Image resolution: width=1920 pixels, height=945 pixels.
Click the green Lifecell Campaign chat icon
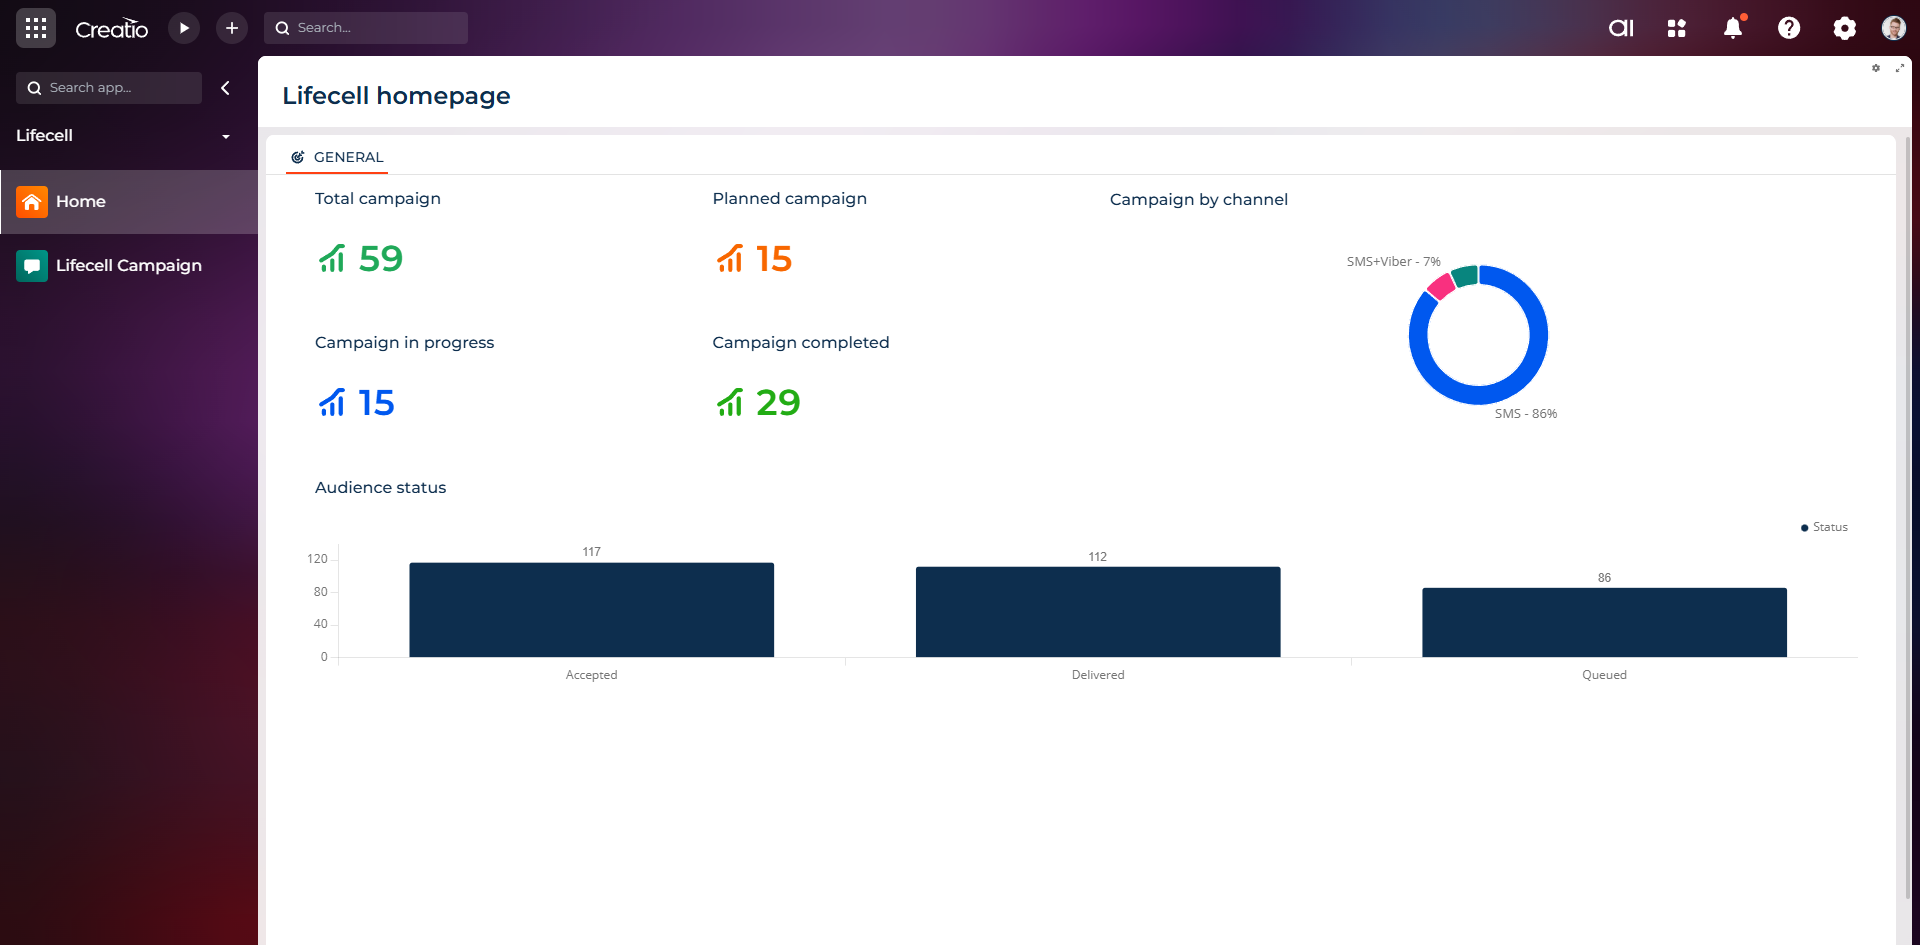32,266
